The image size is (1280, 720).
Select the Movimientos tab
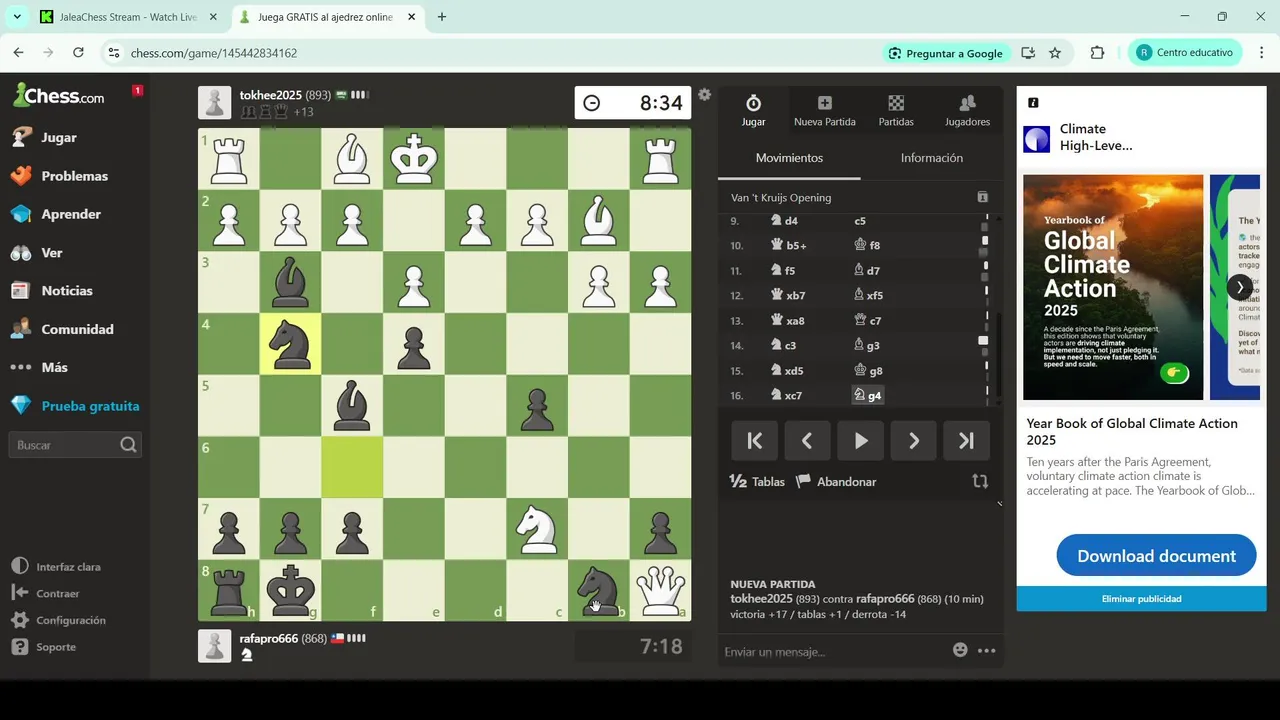(789, 158)
